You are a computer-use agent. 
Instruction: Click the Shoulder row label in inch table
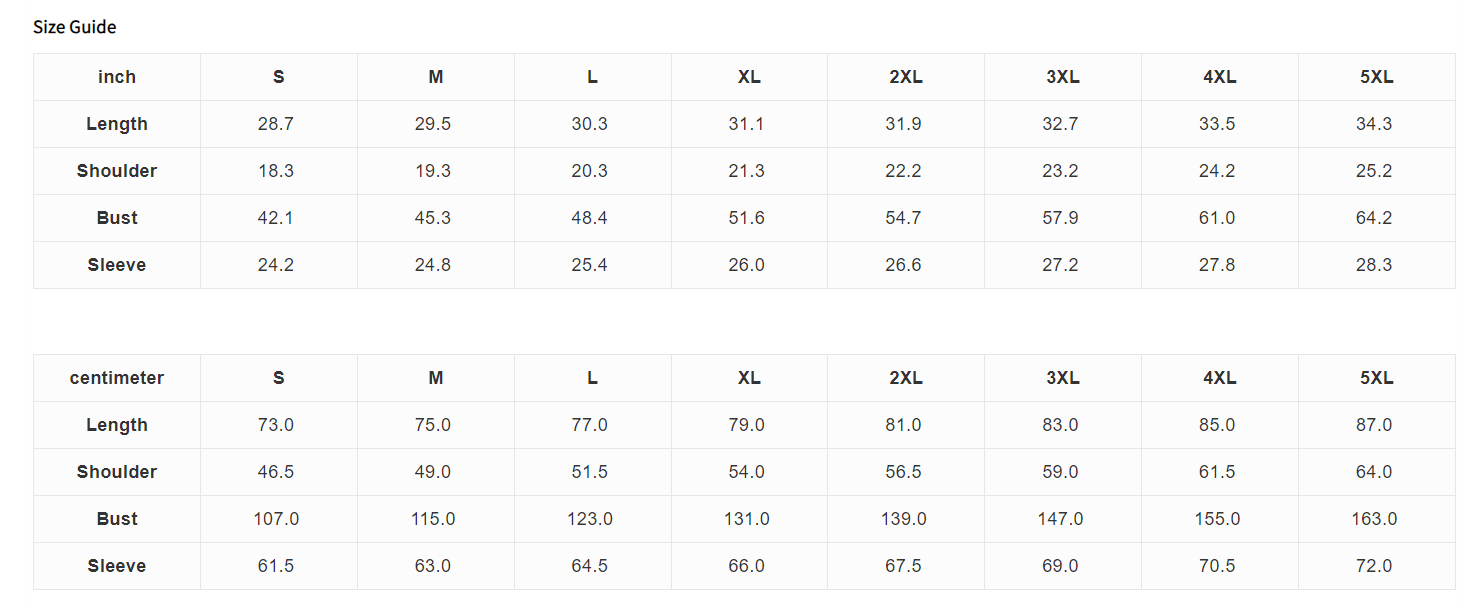pyautogui.click(x=117, y=171)
